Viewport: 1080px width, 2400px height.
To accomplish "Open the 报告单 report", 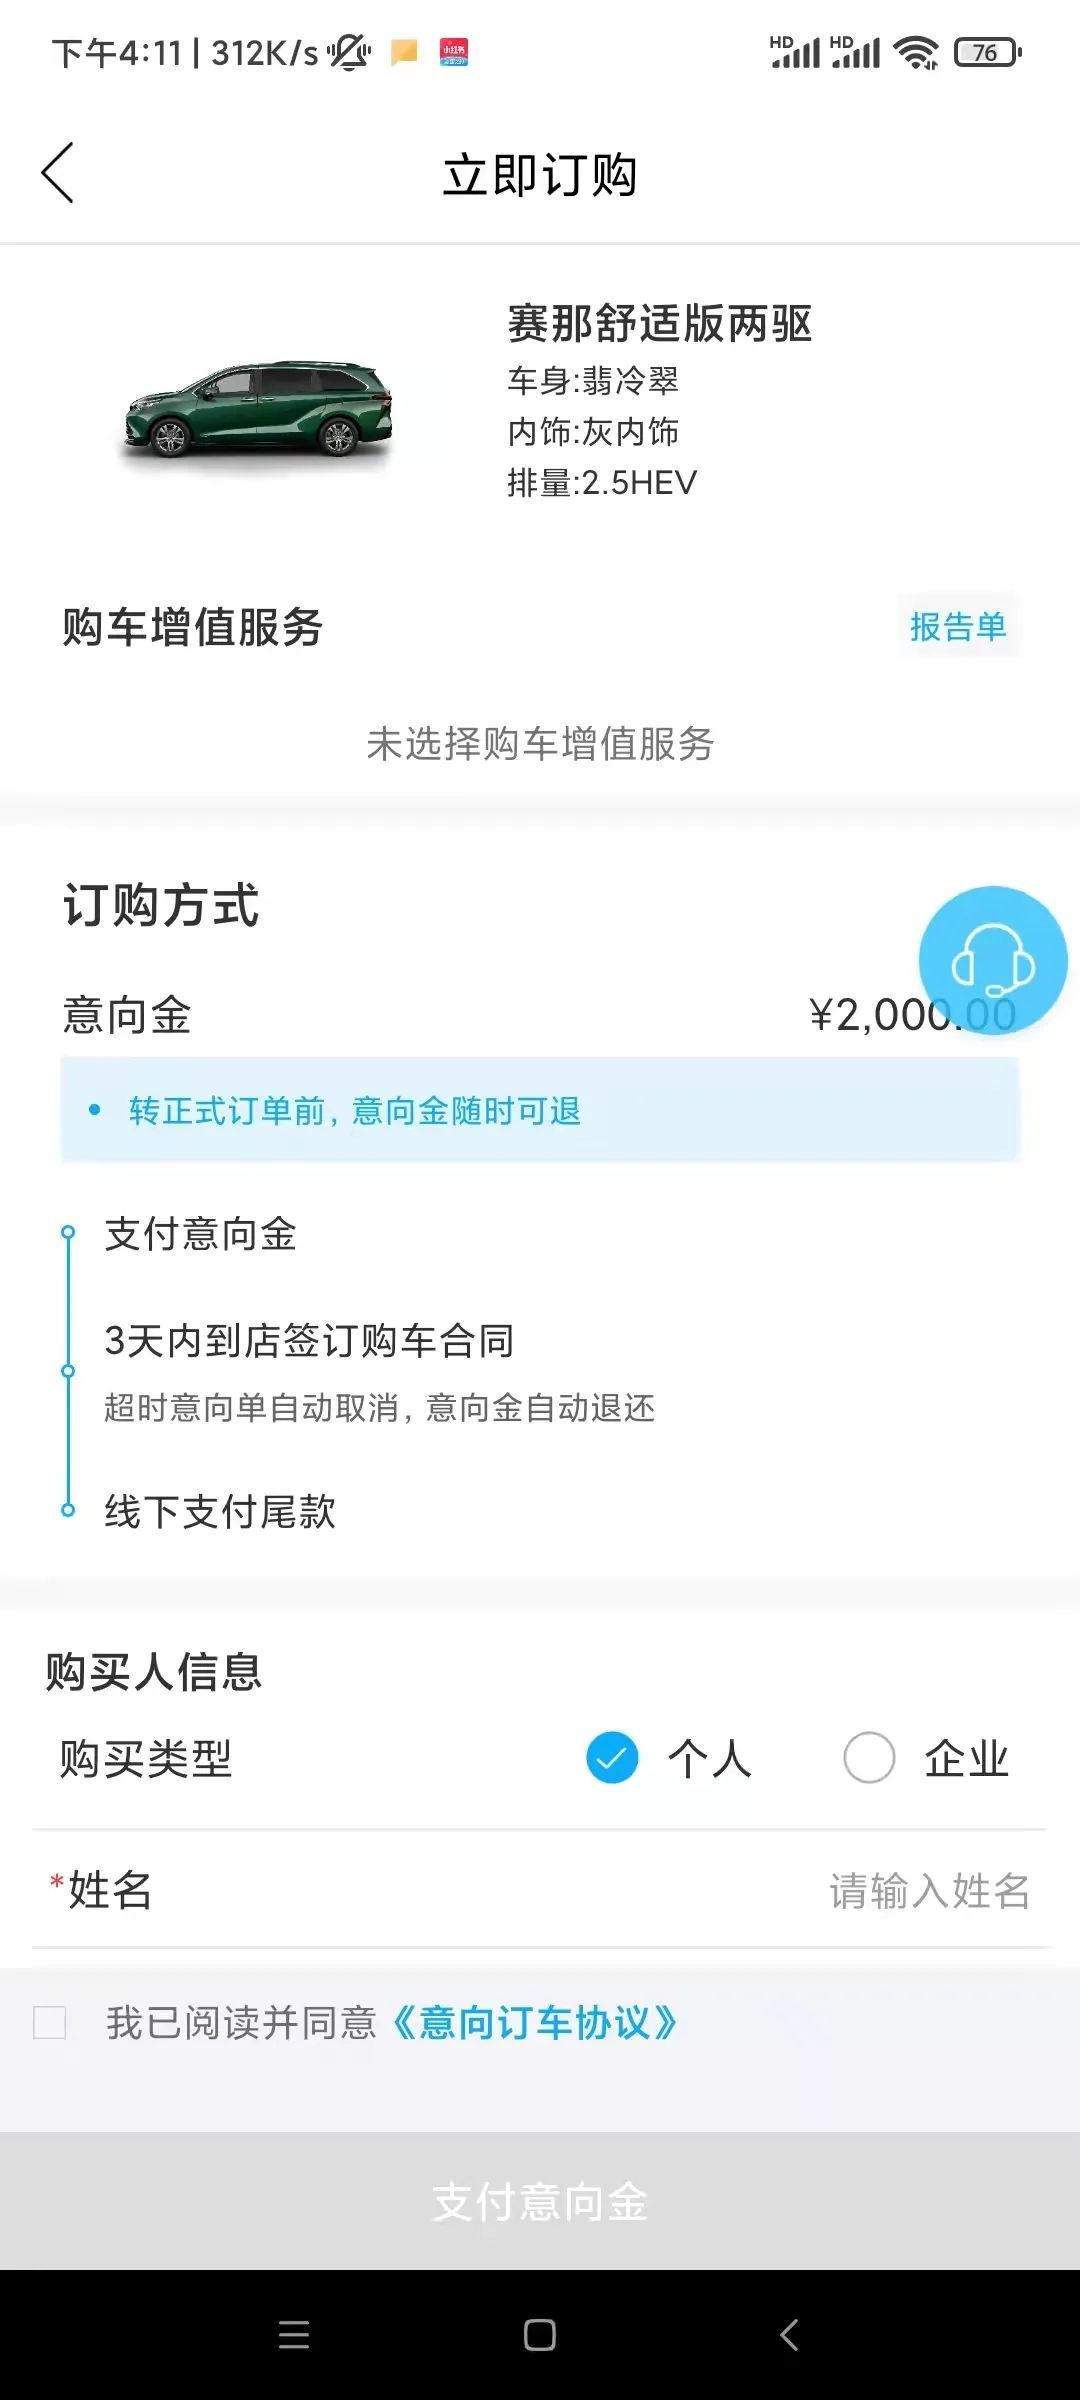I will (957, 627).
